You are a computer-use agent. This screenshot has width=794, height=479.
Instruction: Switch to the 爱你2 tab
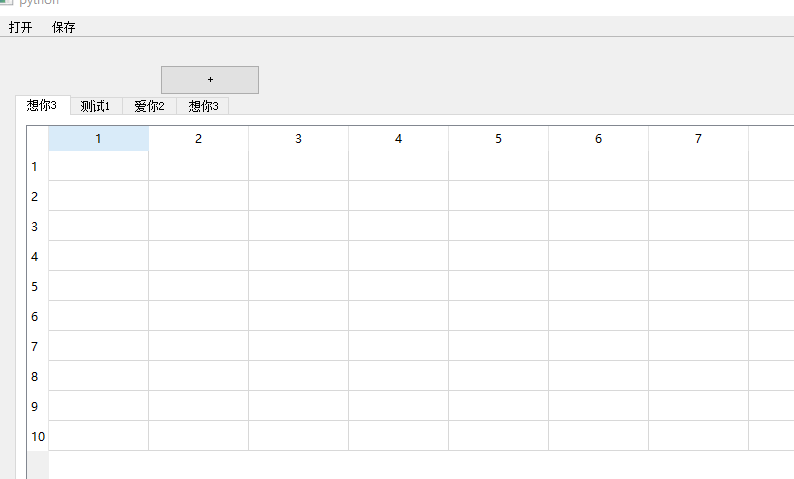149,106
